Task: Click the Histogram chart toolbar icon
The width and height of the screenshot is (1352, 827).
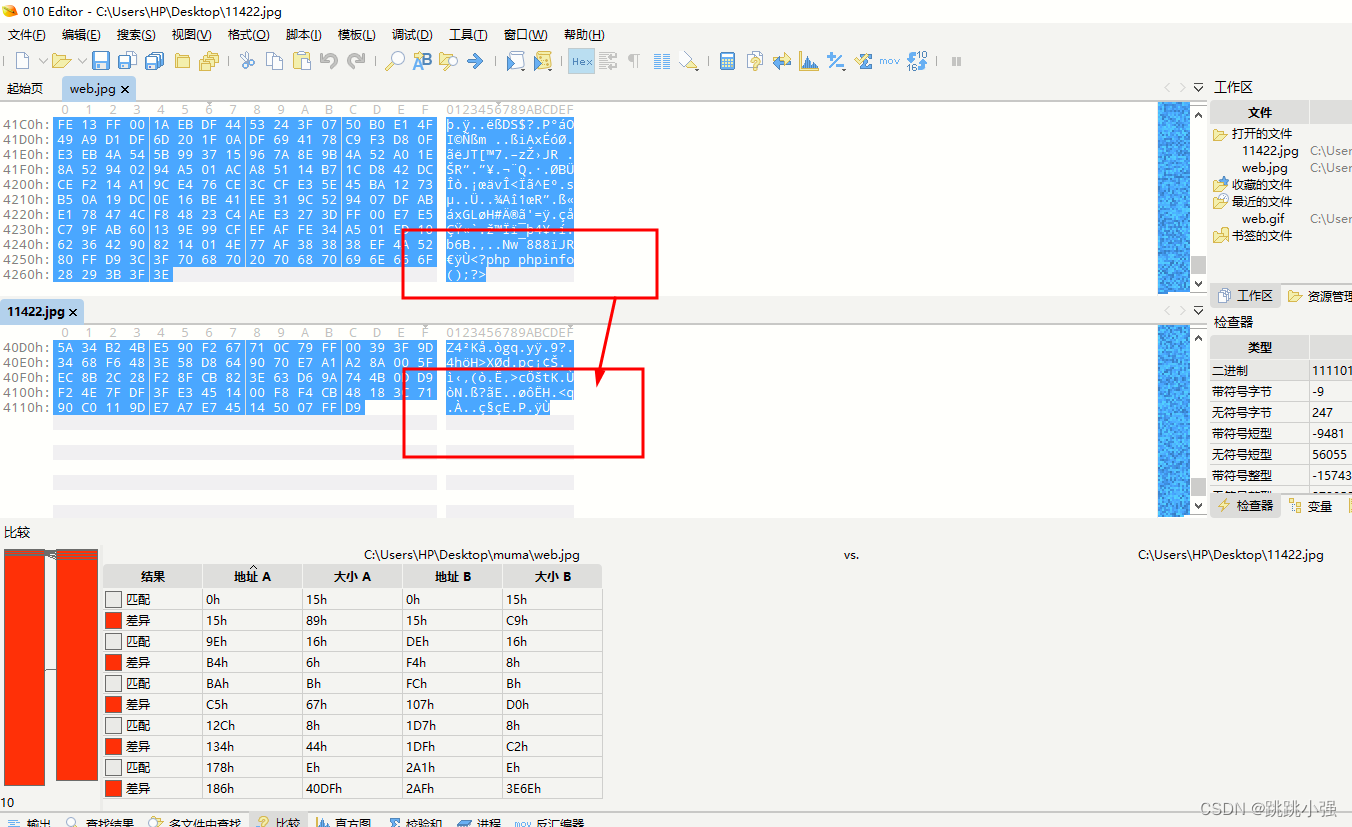Action: coord(809,61)
